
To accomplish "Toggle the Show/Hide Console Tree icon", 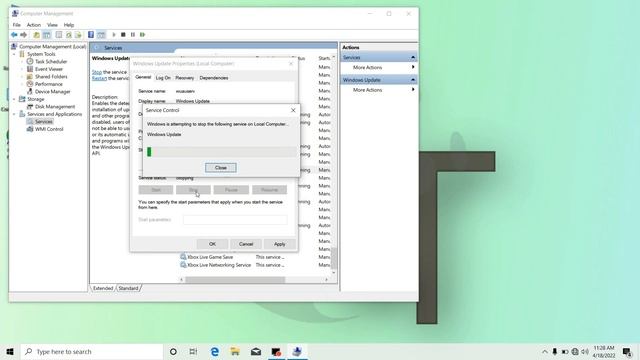I will (x=47, y=35).
